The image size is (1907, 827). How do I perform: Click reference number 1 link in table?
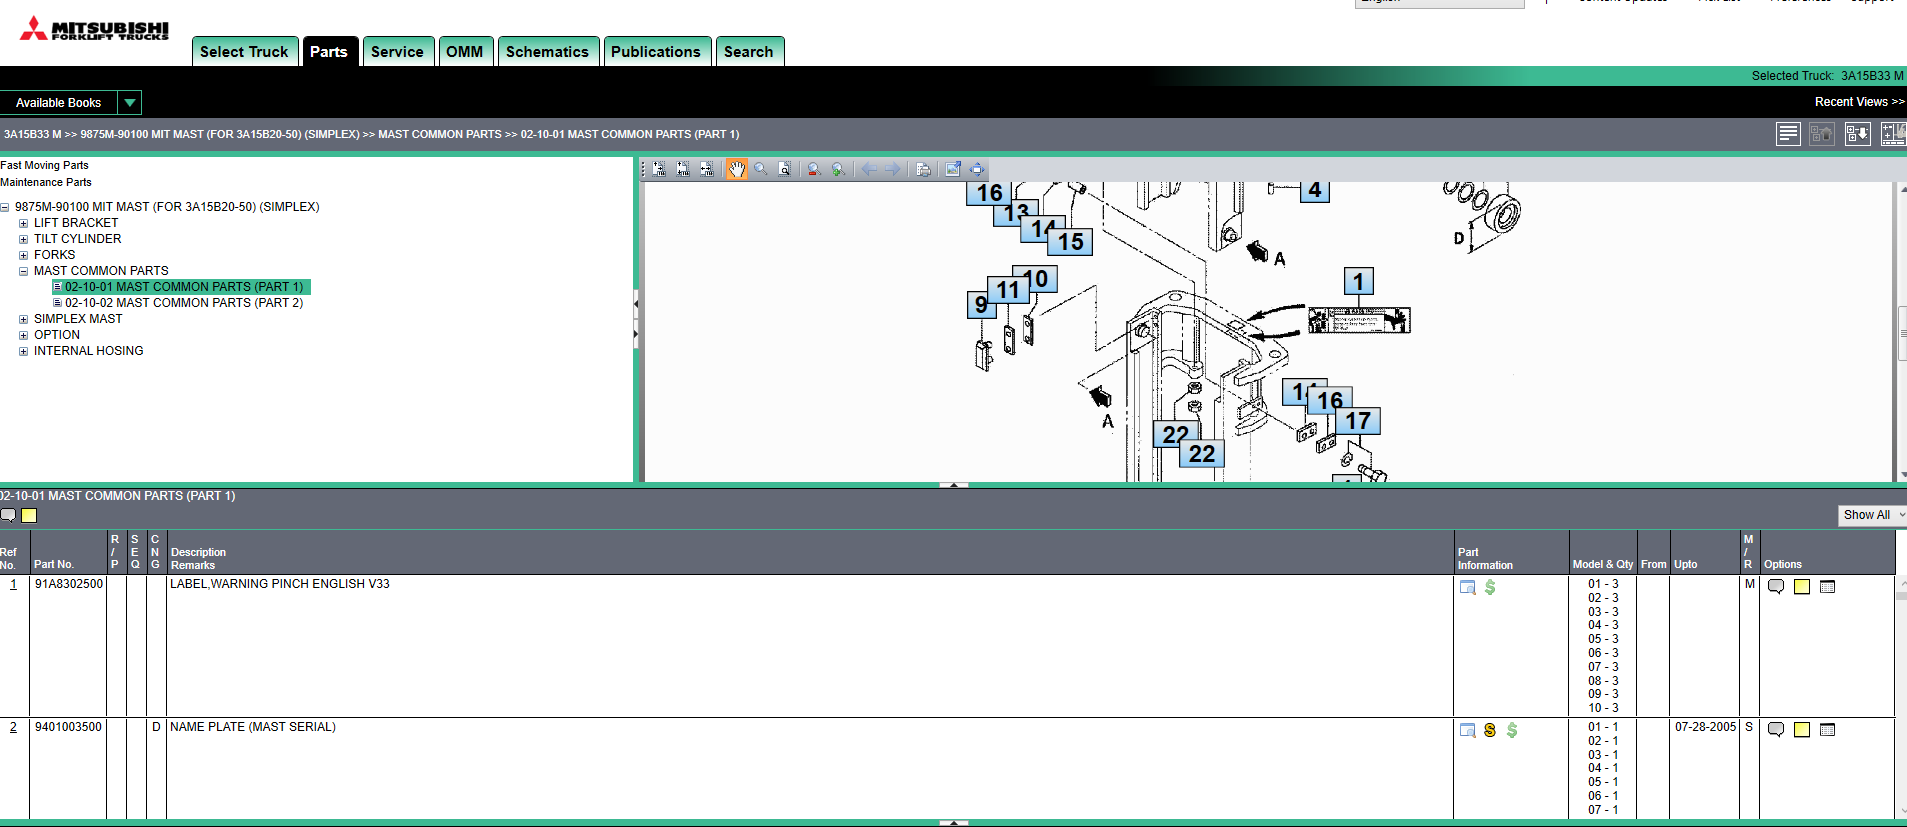[13, 584]
